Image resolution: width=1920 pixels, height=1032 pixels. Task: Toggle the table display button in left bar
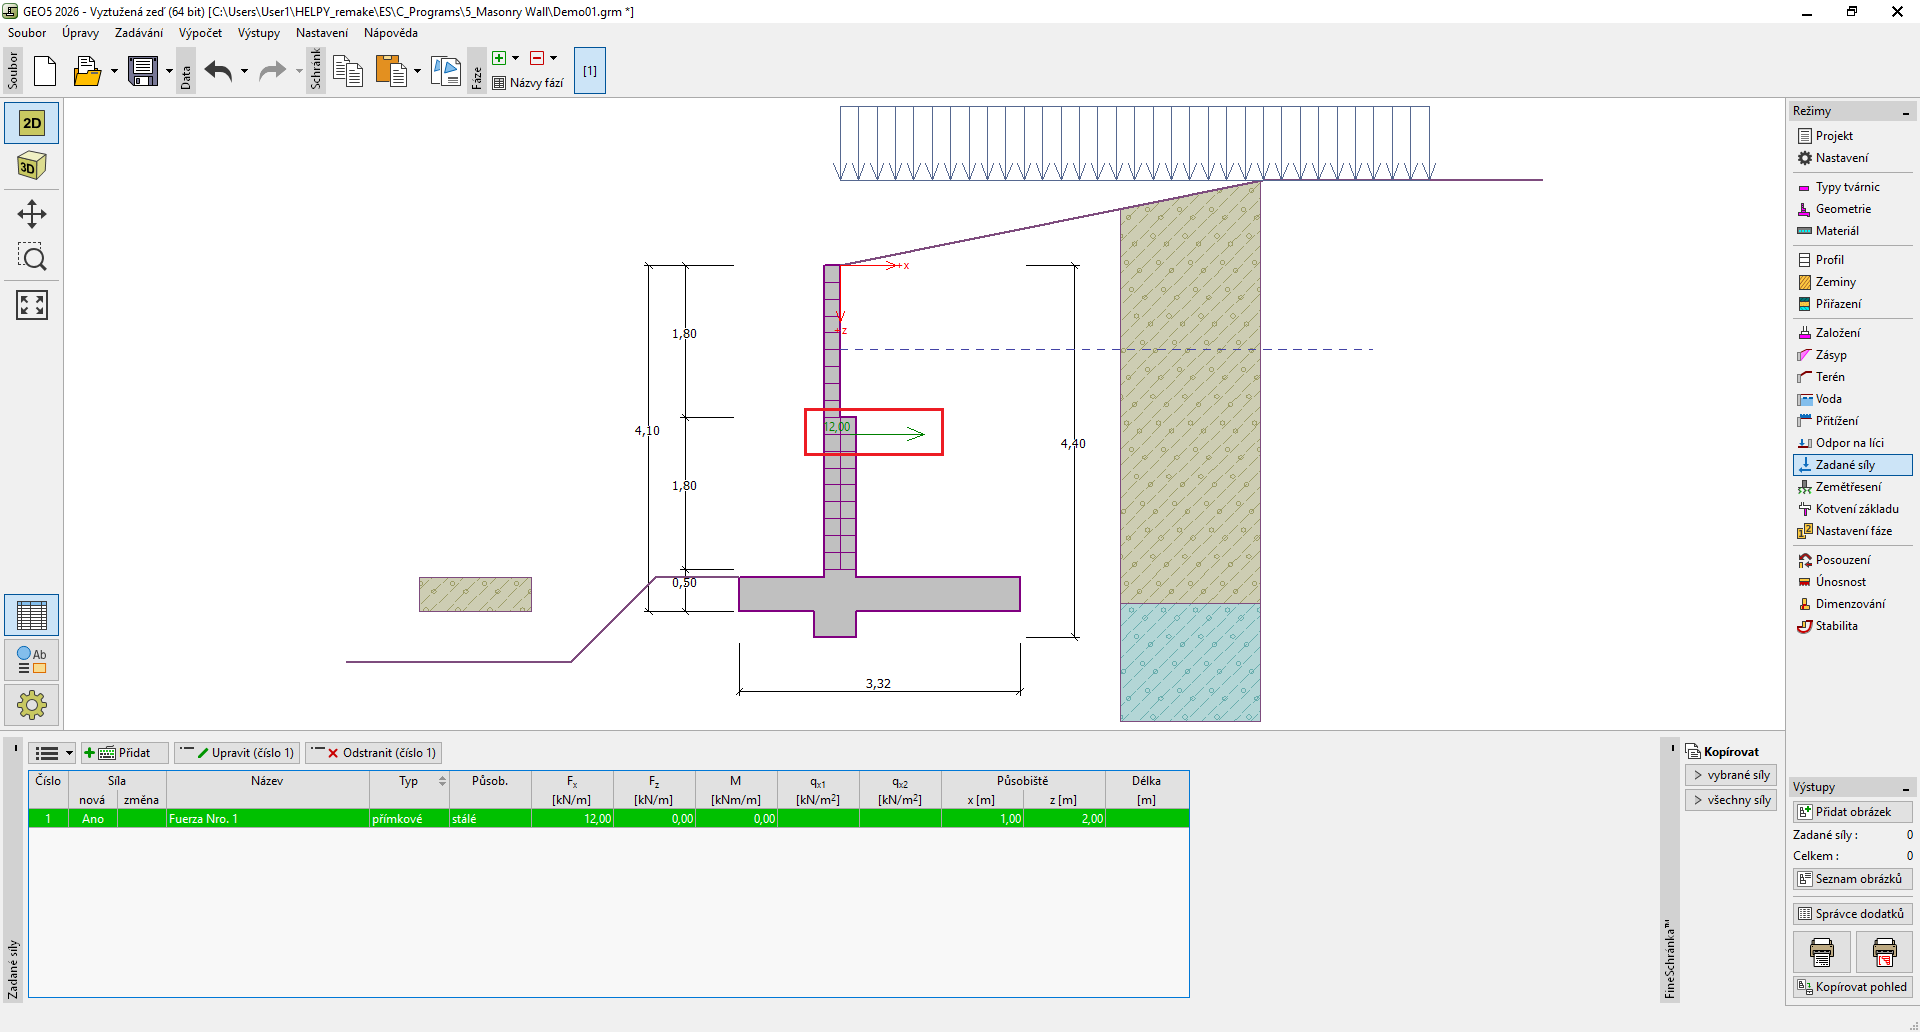click(32, 615)
